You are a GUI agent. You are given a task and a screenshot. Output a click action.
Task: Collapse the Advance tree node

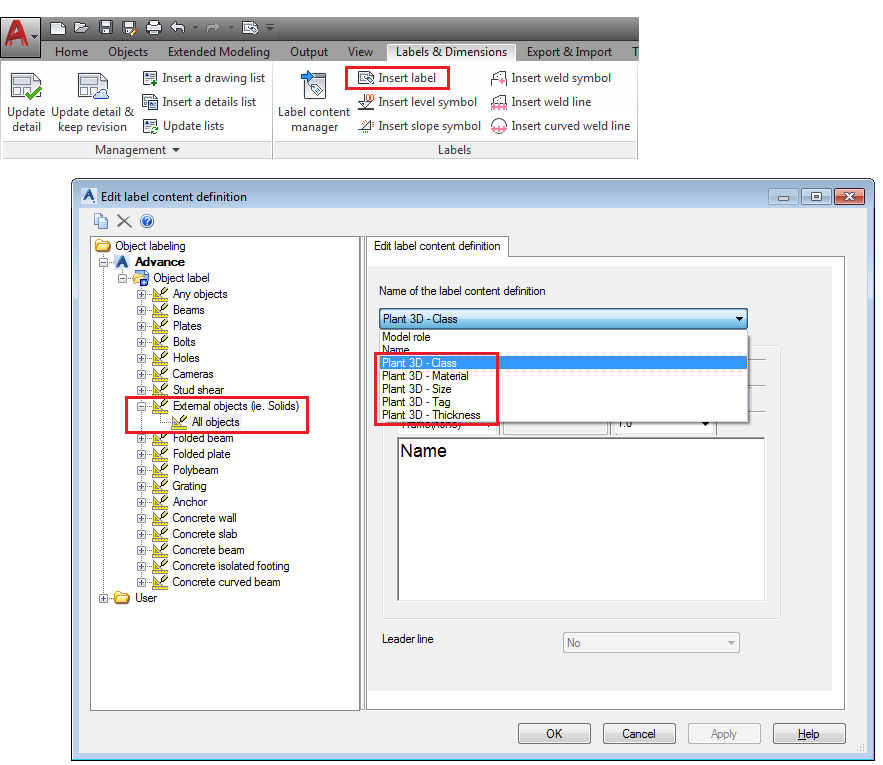tap(103, 262)
